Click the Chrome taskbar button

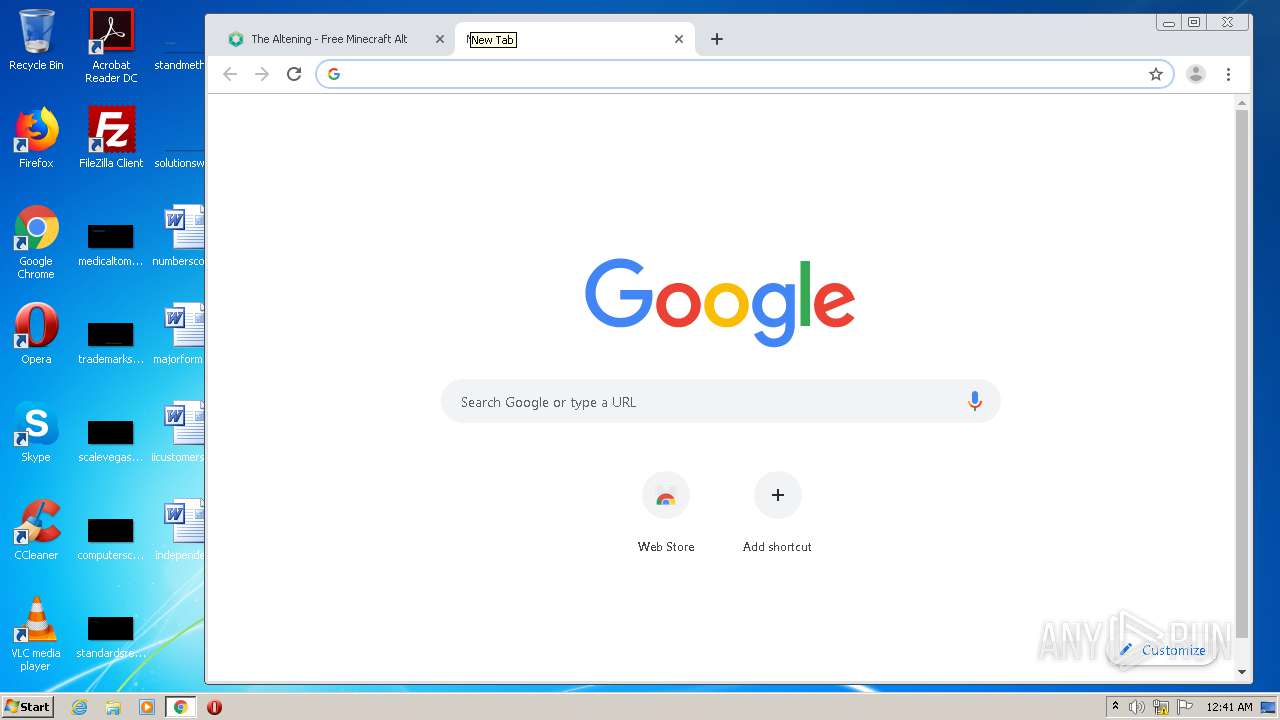coord(180,707)
